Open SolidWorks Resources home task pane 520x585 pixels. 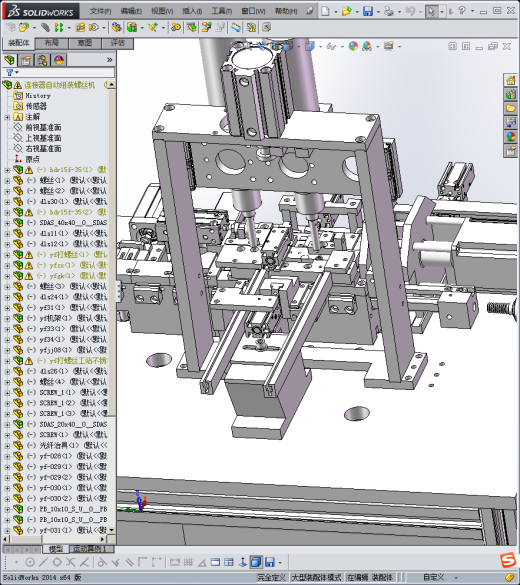(511, 80)
